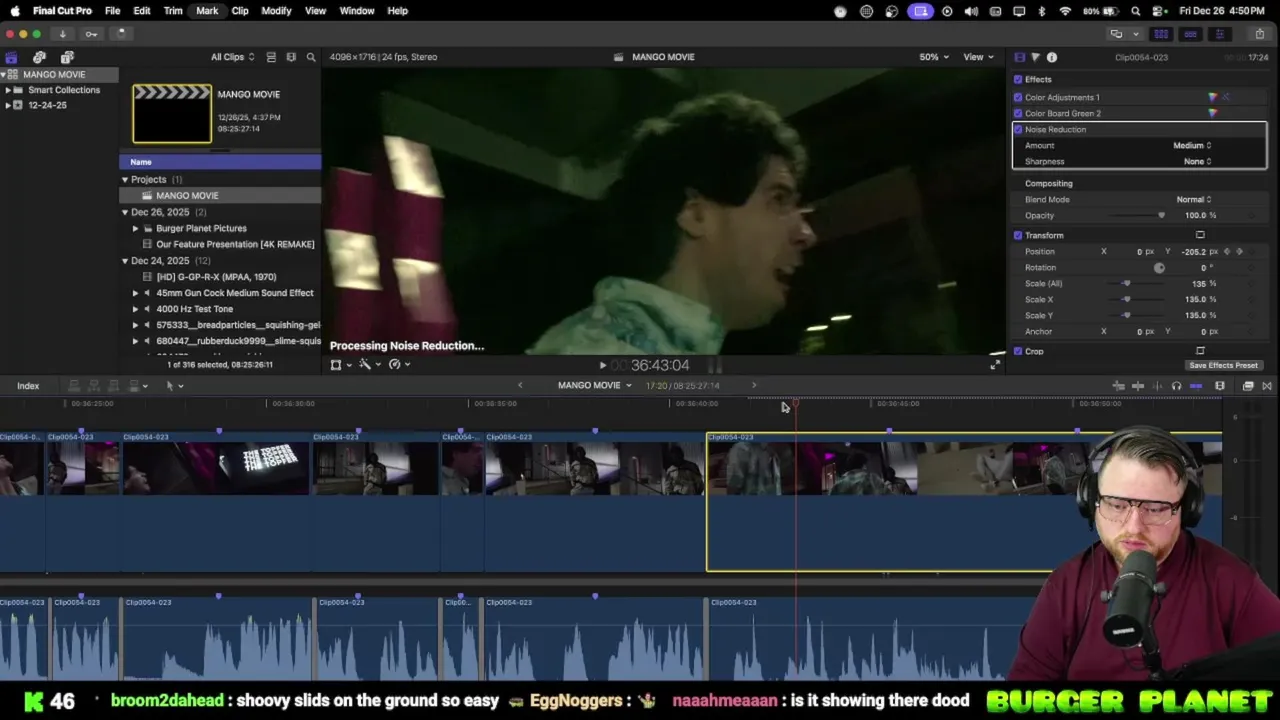Image resolution: width=1280 pixels, height=720 pixels.
Task: Expand the 12-24-25 event
Action: tap(8, 105)
